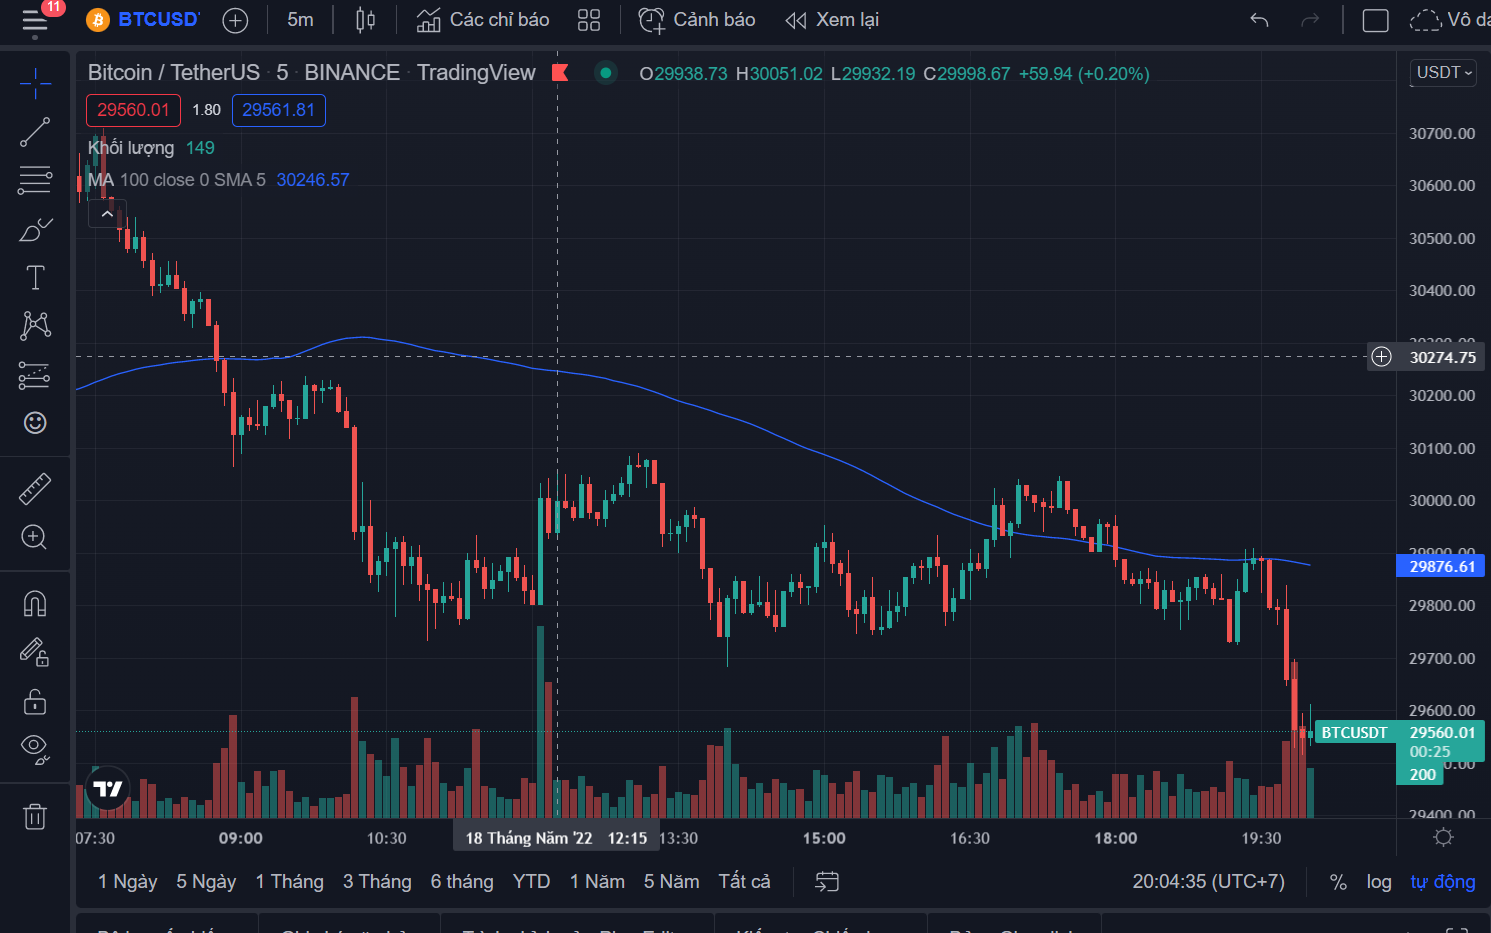Collapse the indicator legend chevron
Screen dimensions: 1491x933
click(107, 214)
